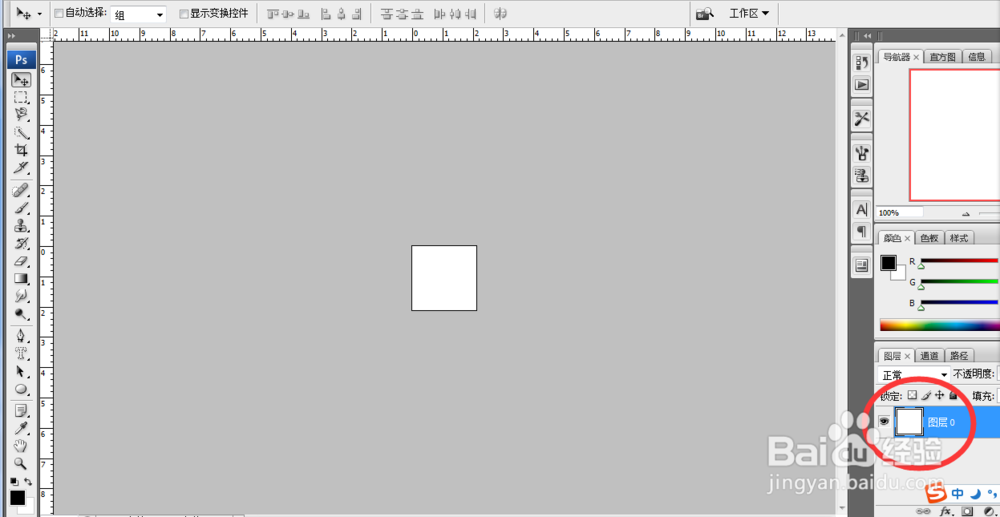Select the Smudge/Blur tool
Image resolution: width=1000 pixels, height=517 pixels.
click(21, 296)
